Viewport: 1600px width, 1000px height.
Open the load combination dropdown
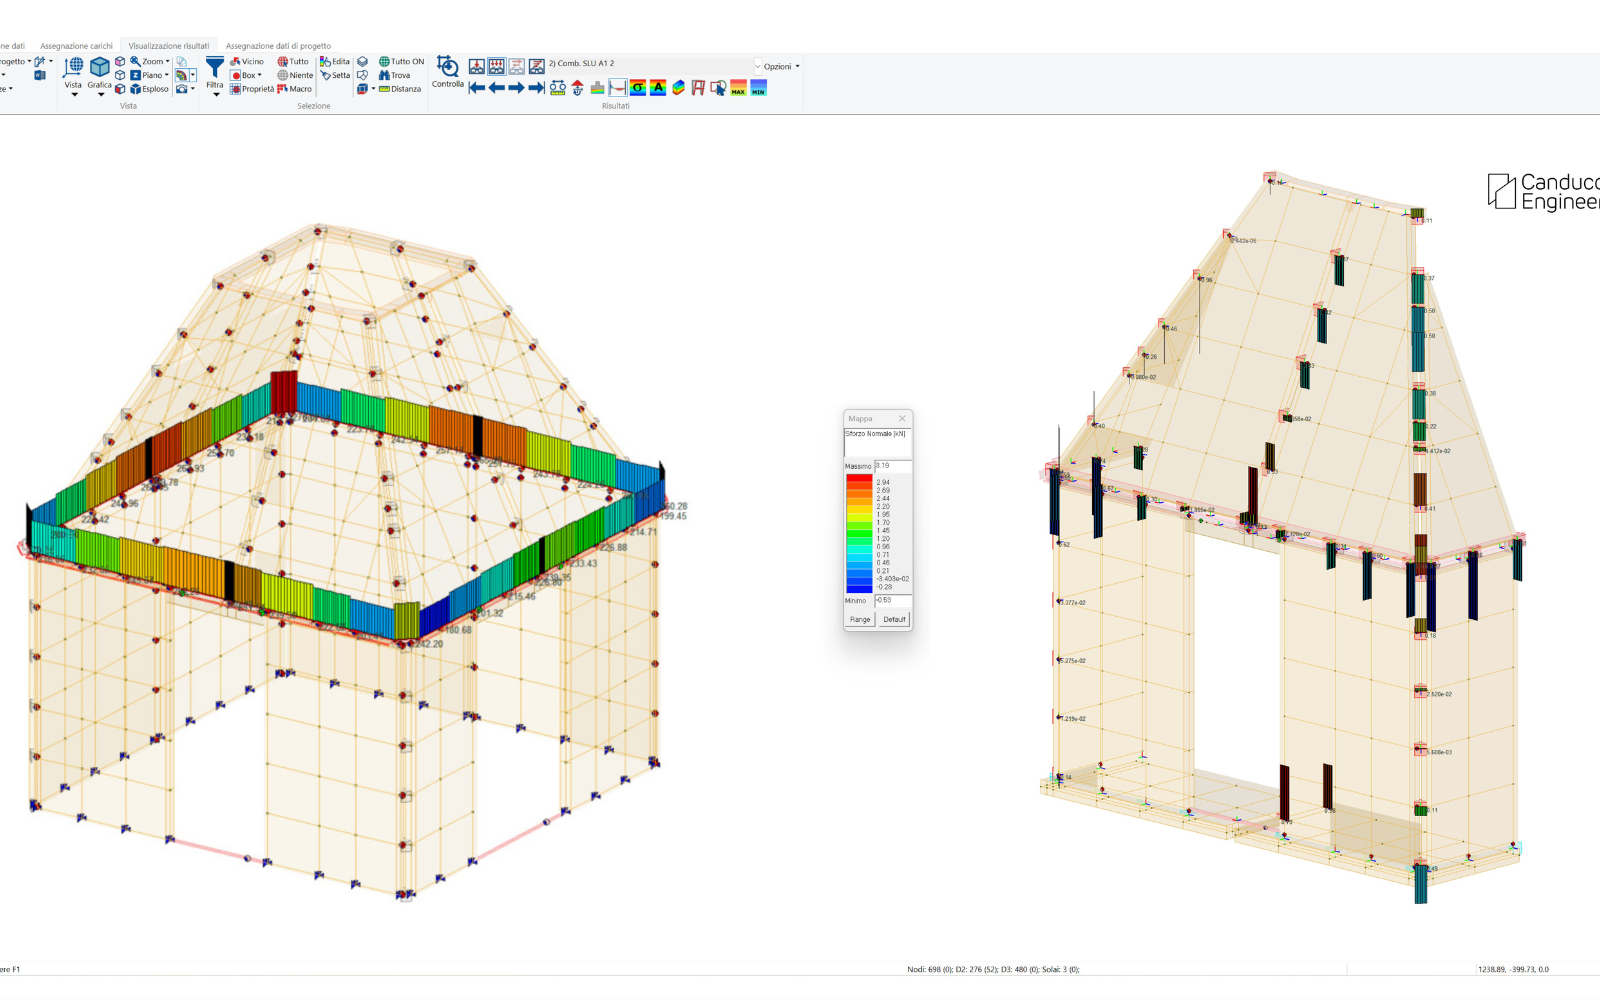[x=757, y=66]
